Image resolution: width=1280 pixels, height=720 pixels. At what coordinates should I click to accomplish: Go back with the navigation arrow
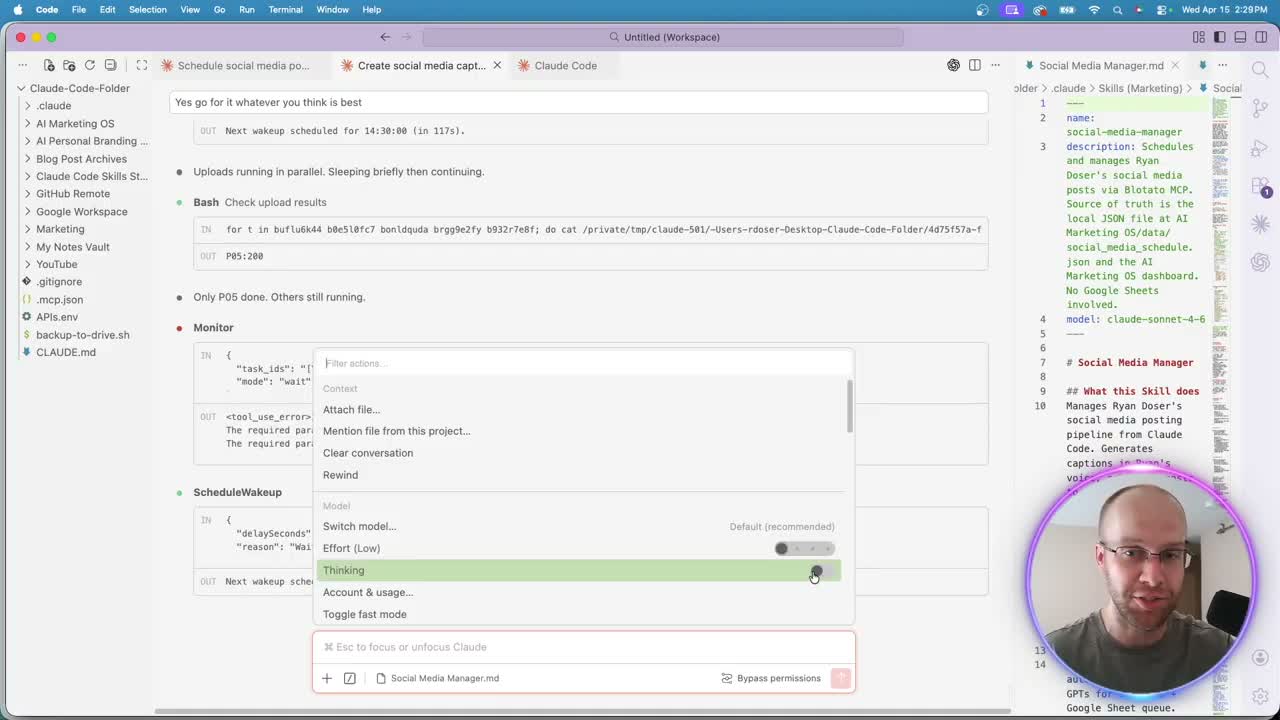tap(385, 37)
